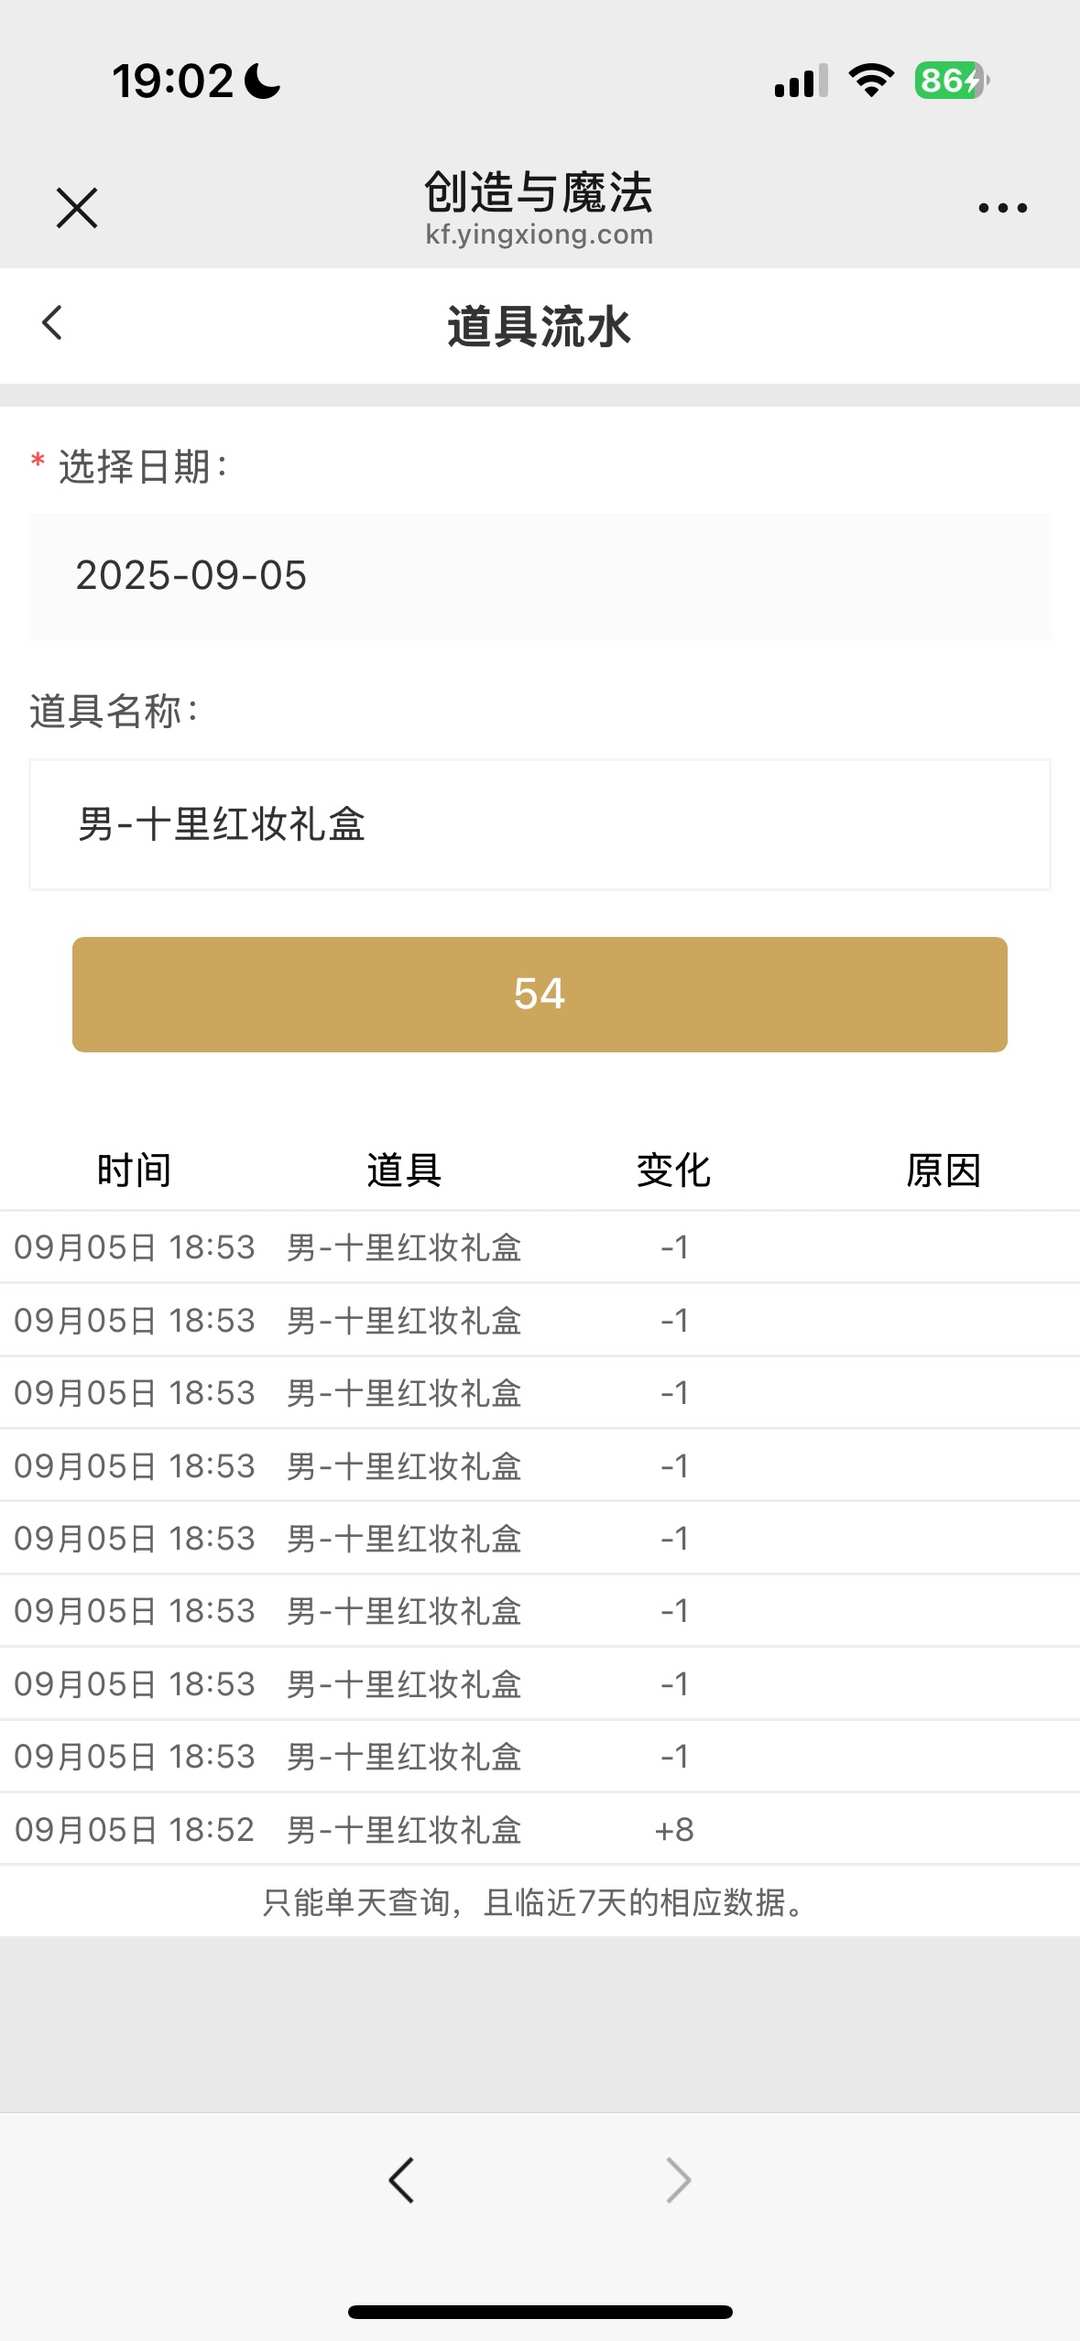This screenshot has height=2341, width=1080.
Task: Tap the Wi-Fi icon in status bar
Action: click(x=871, y=80)
